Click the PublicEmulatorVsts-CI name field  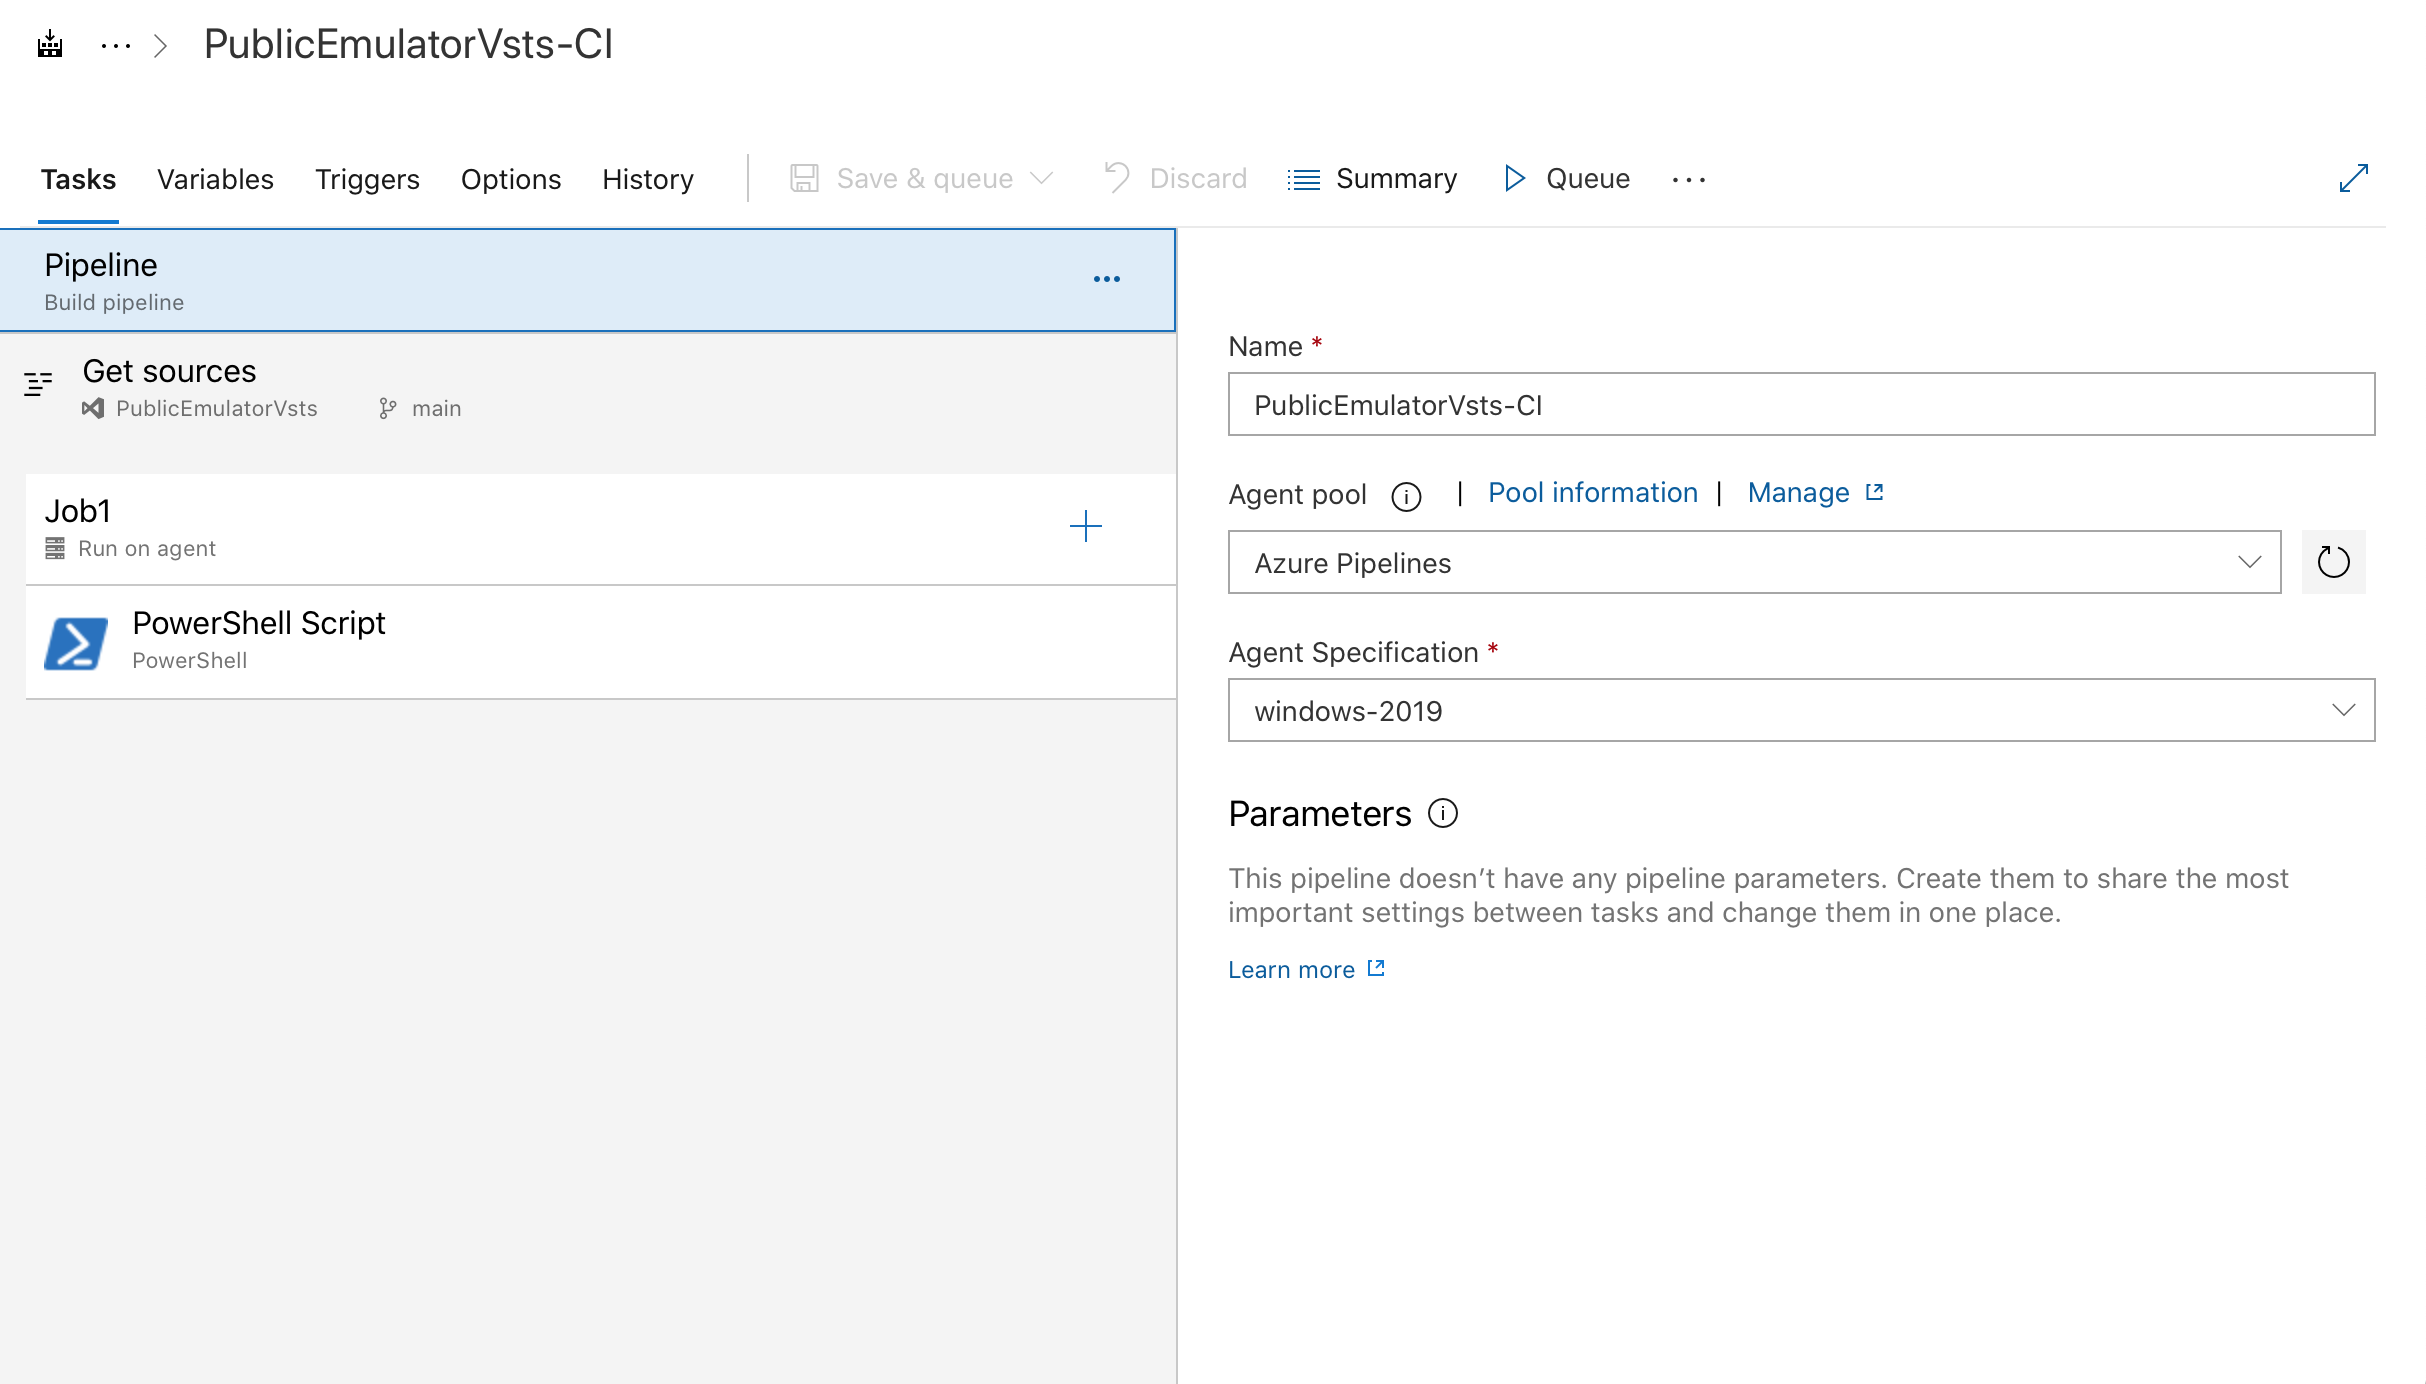[x=1803, y=405]
